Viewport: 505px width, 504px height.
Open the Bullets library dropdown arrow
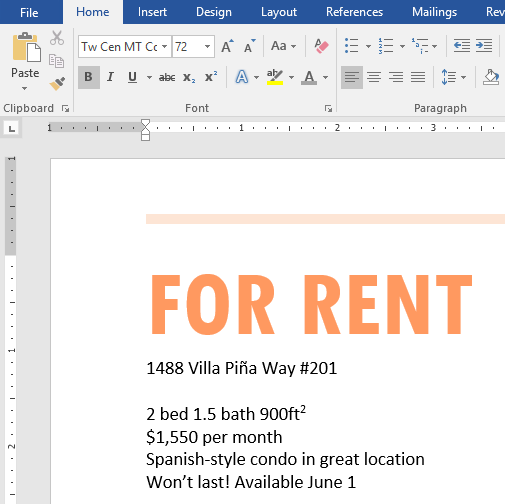click(x=368, y=46)
